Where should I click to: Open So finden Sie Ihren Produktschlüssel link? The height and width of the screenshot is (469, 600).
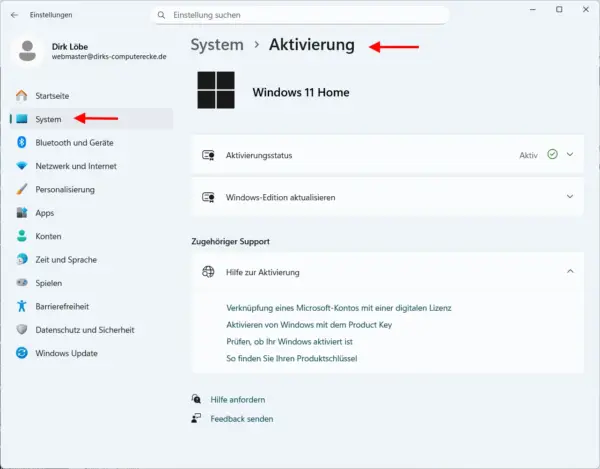pyautogui.click(x=292, y=358)
